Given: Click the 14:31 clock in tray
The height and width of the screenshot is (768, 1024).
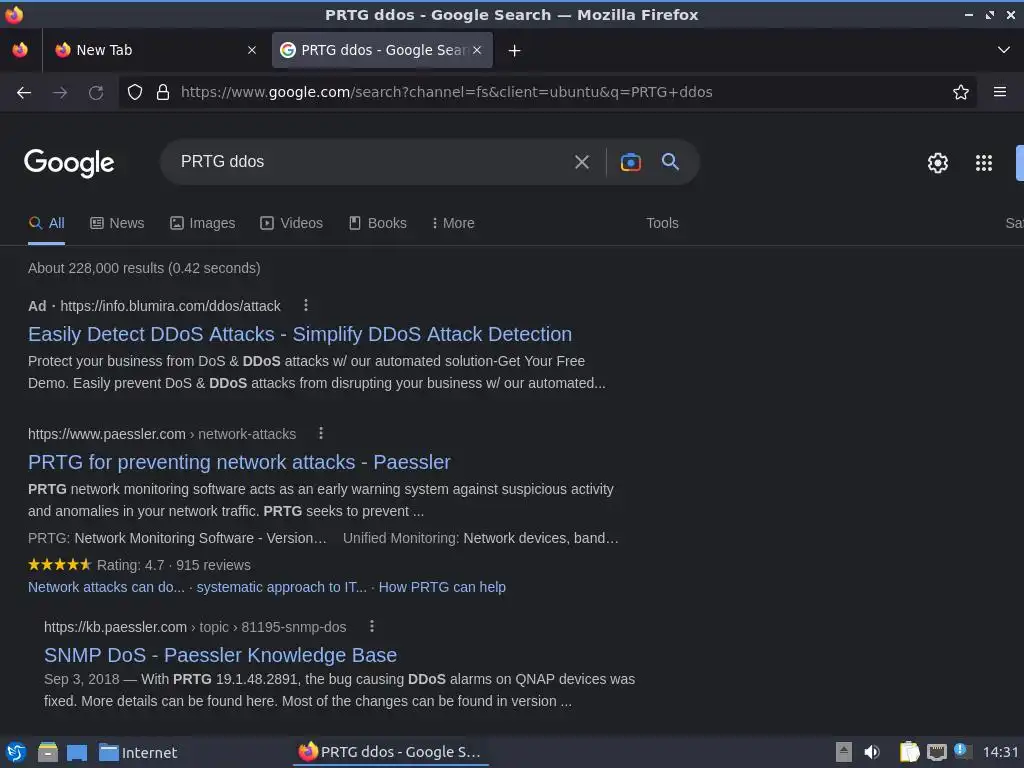Looking at the screenshot, I should coord(1000,752).
